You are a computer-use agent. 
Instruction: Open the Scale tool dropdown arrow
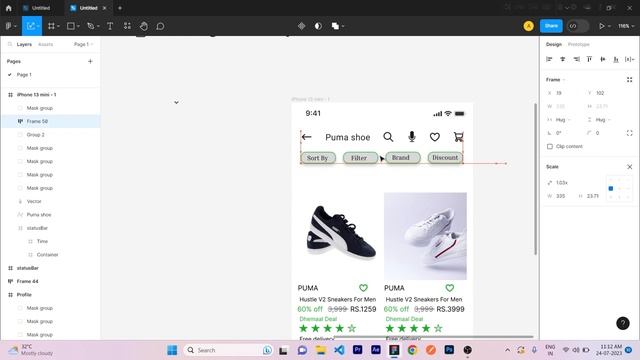click(x=38, y=26)
